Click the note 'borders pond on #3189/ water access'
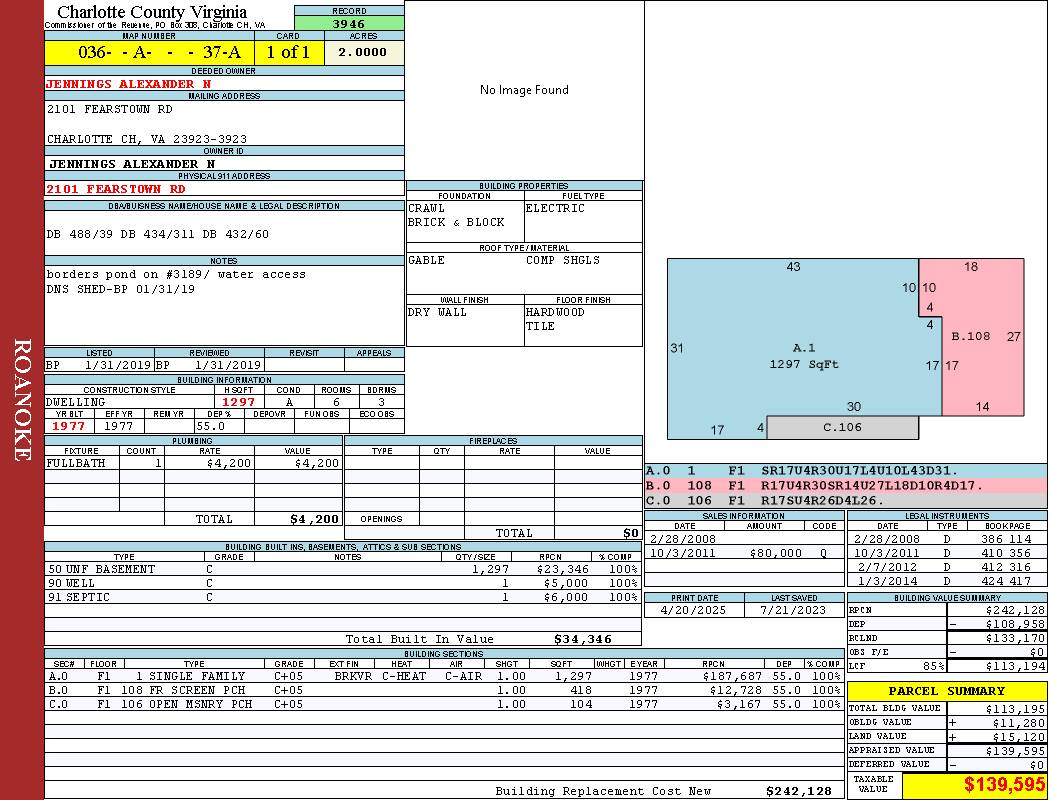The image size is (1050, 800). pos(176,274)
